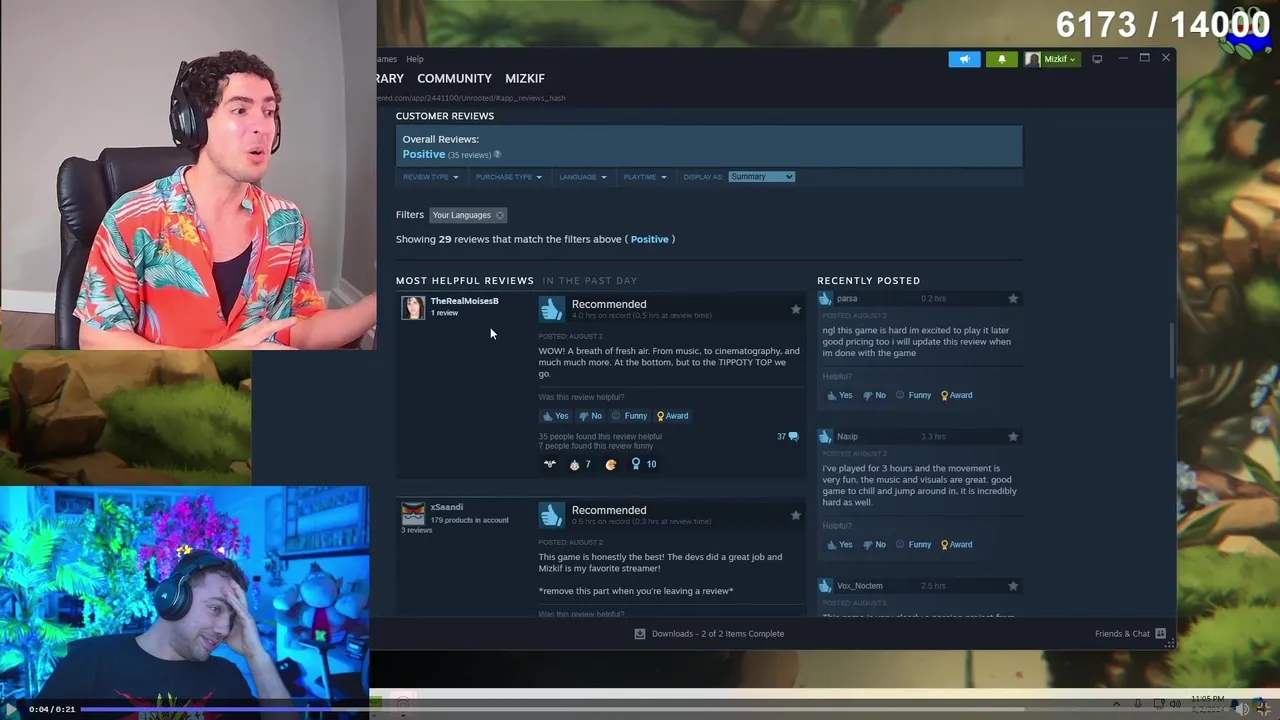Play the video with the play button

[x=11, y=709]
